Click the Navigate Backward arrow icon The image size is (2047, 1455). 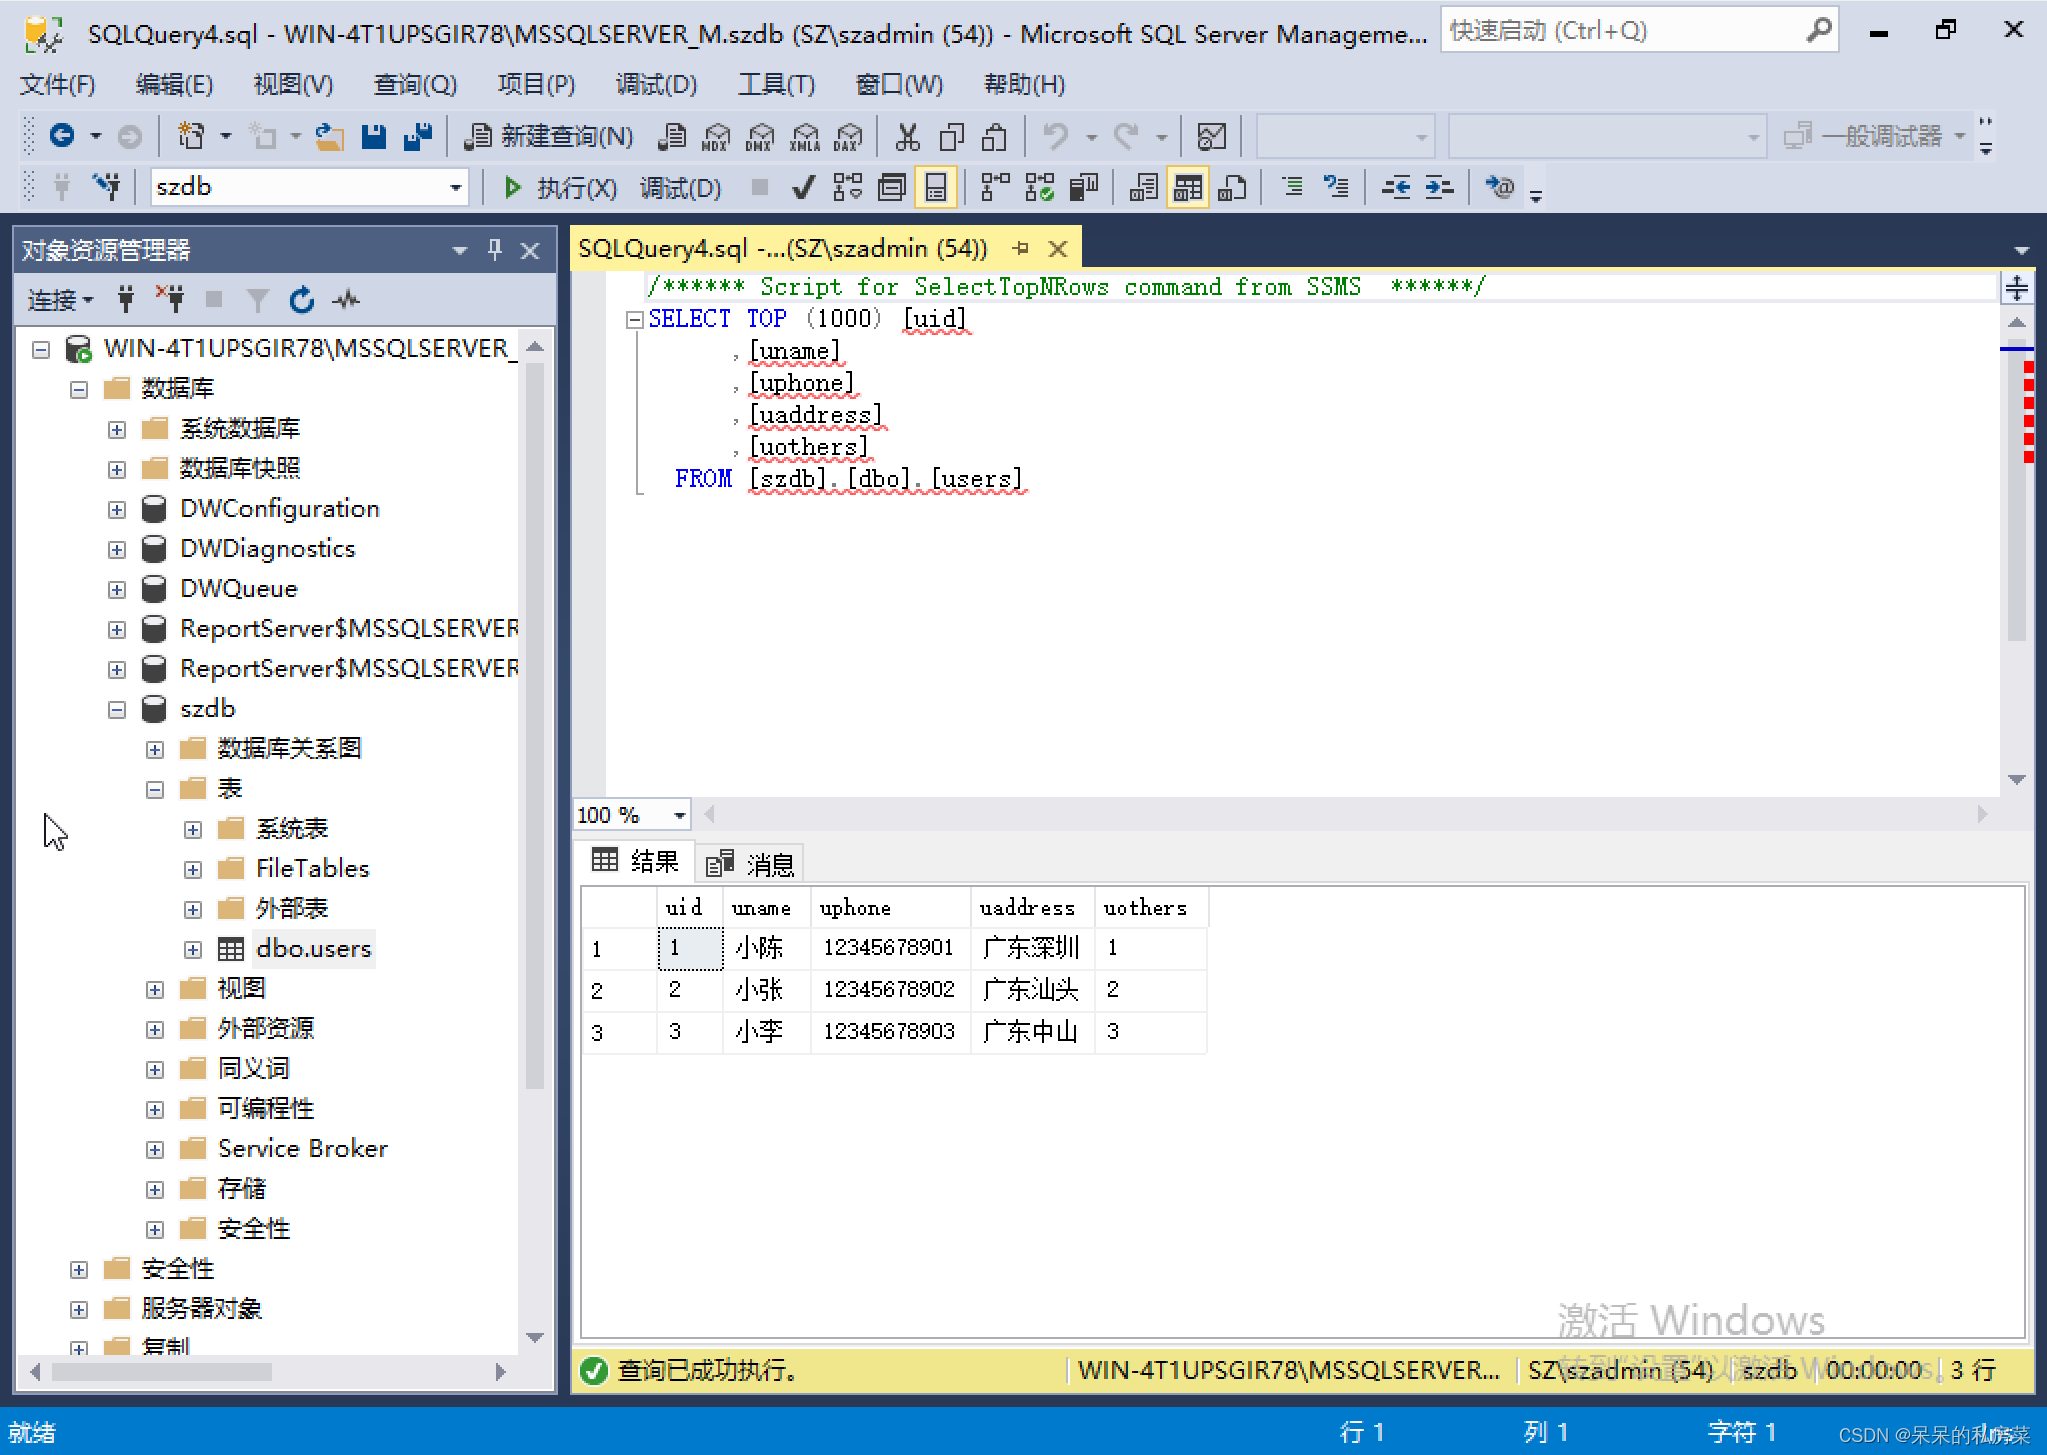[62, 135]
